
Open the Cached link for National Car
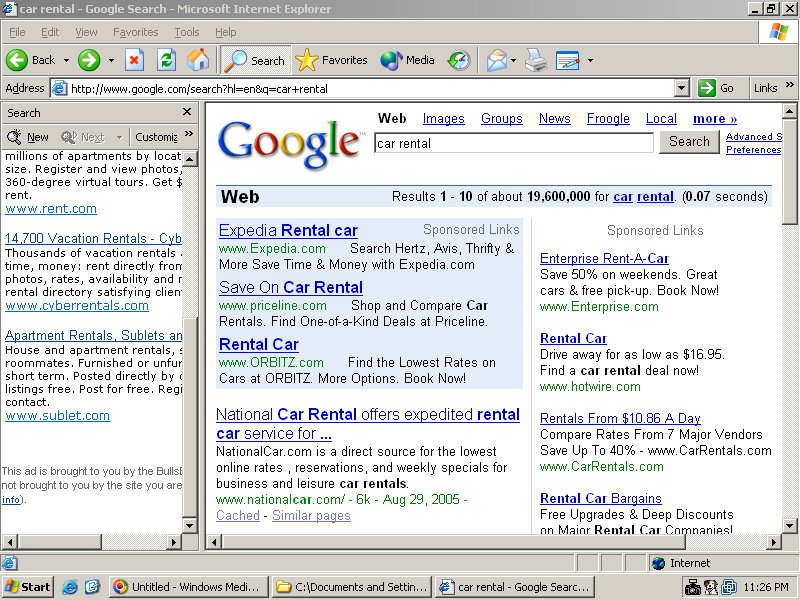[238, 516]
